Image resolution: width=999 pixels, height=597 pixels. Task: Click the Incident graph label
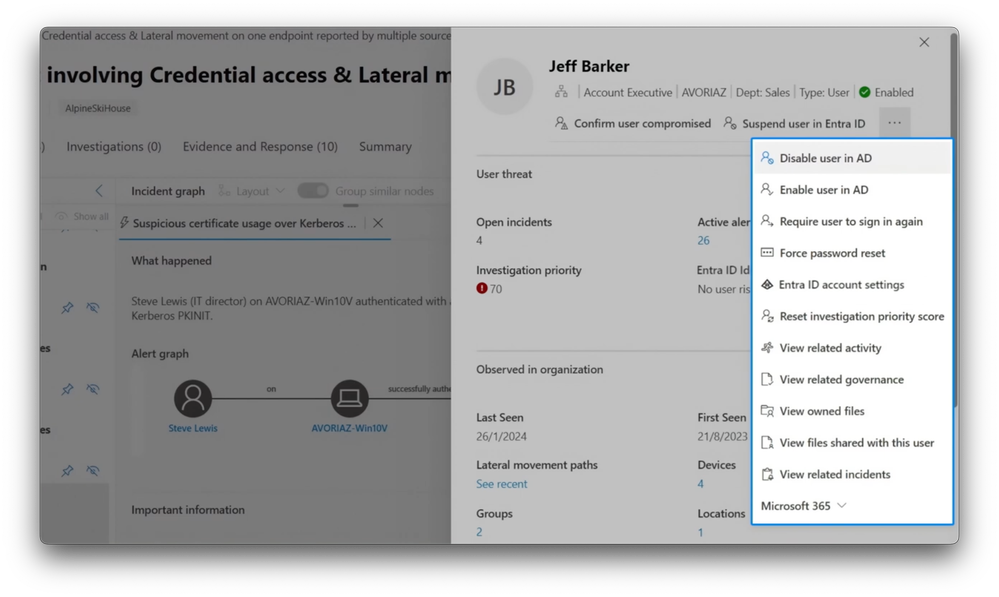click(x=168, y=191)
